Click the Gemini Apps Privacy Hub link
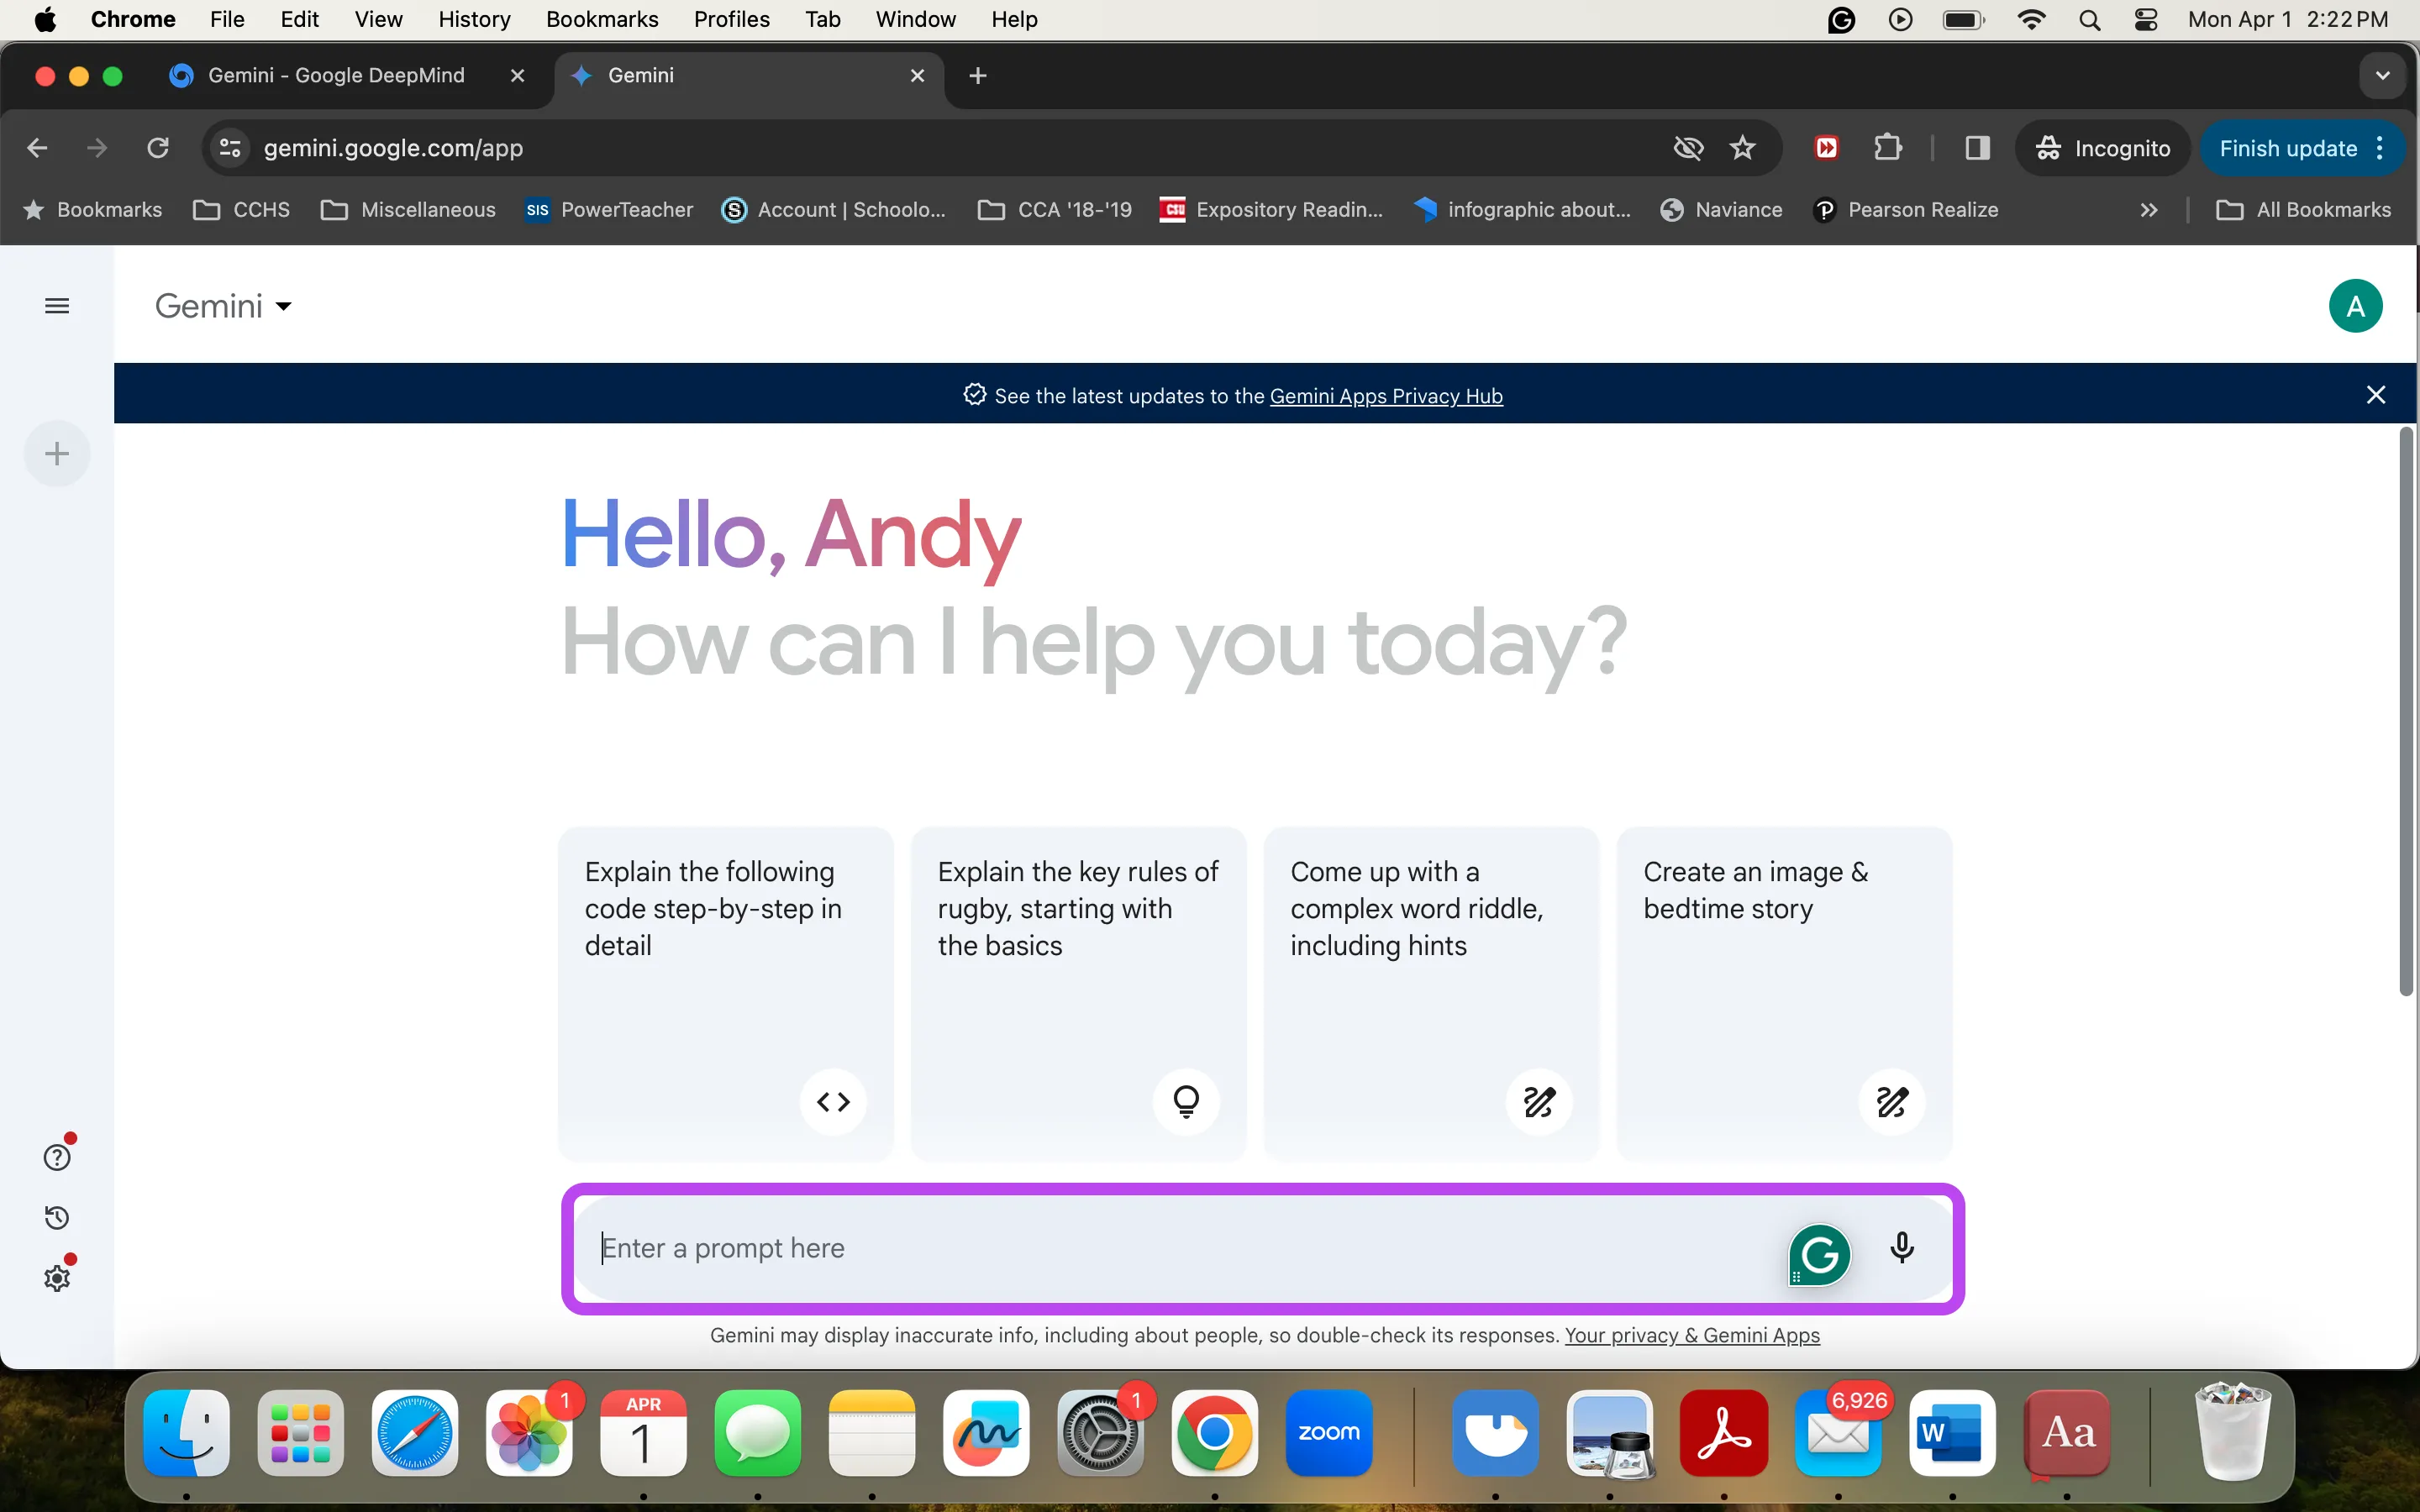2420x1512 pixels. point(1385,396)
